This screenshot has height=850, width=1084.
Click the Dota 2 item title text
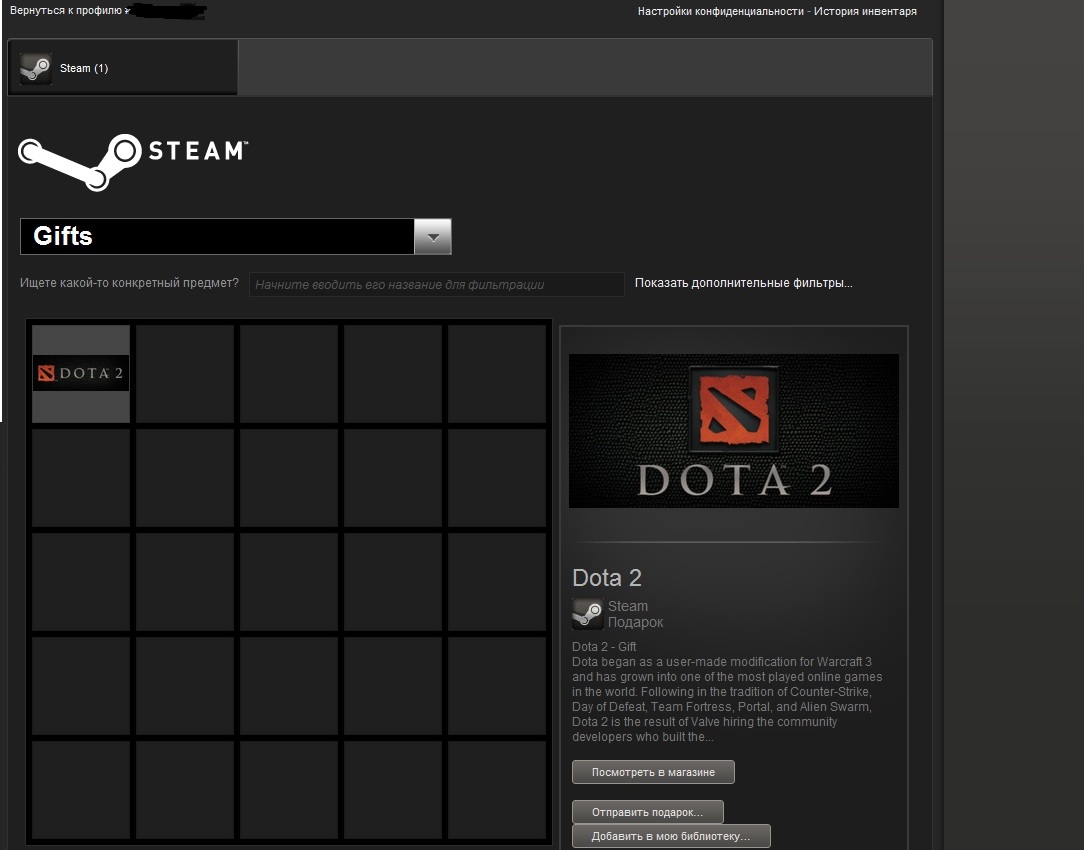607,578
